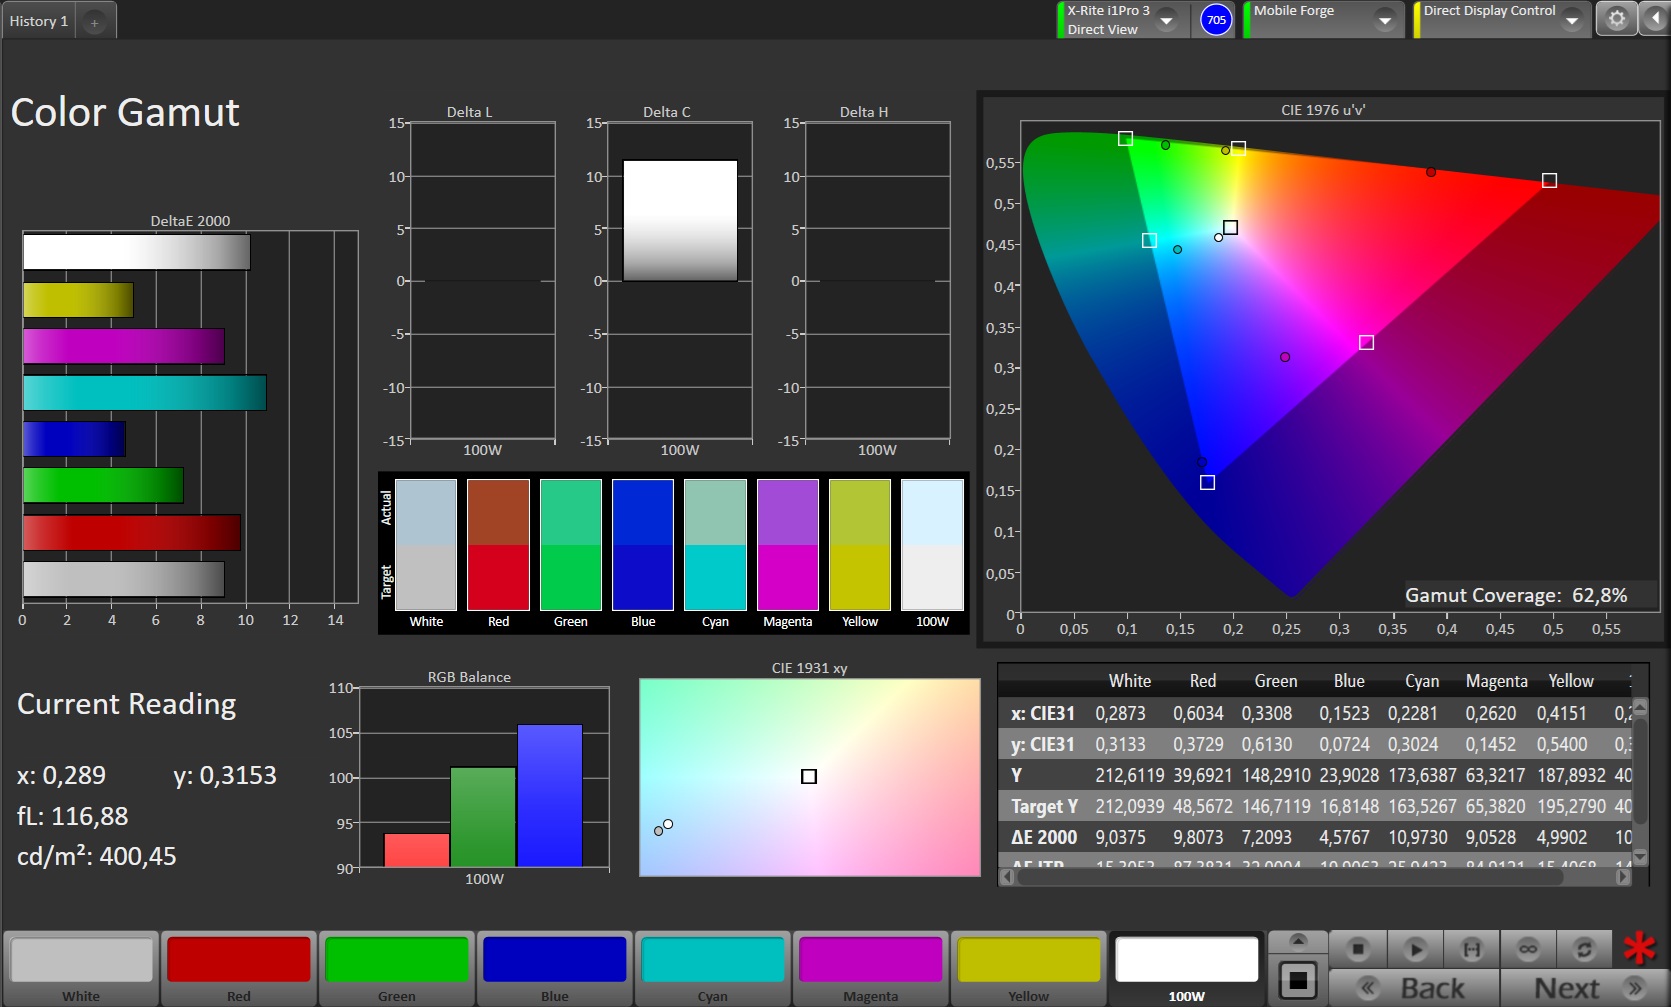The height and width of the screenshot is (1007, 1671).
Task: Click the blue 705 meter timer circle
Action: (x=1216, y=20)
